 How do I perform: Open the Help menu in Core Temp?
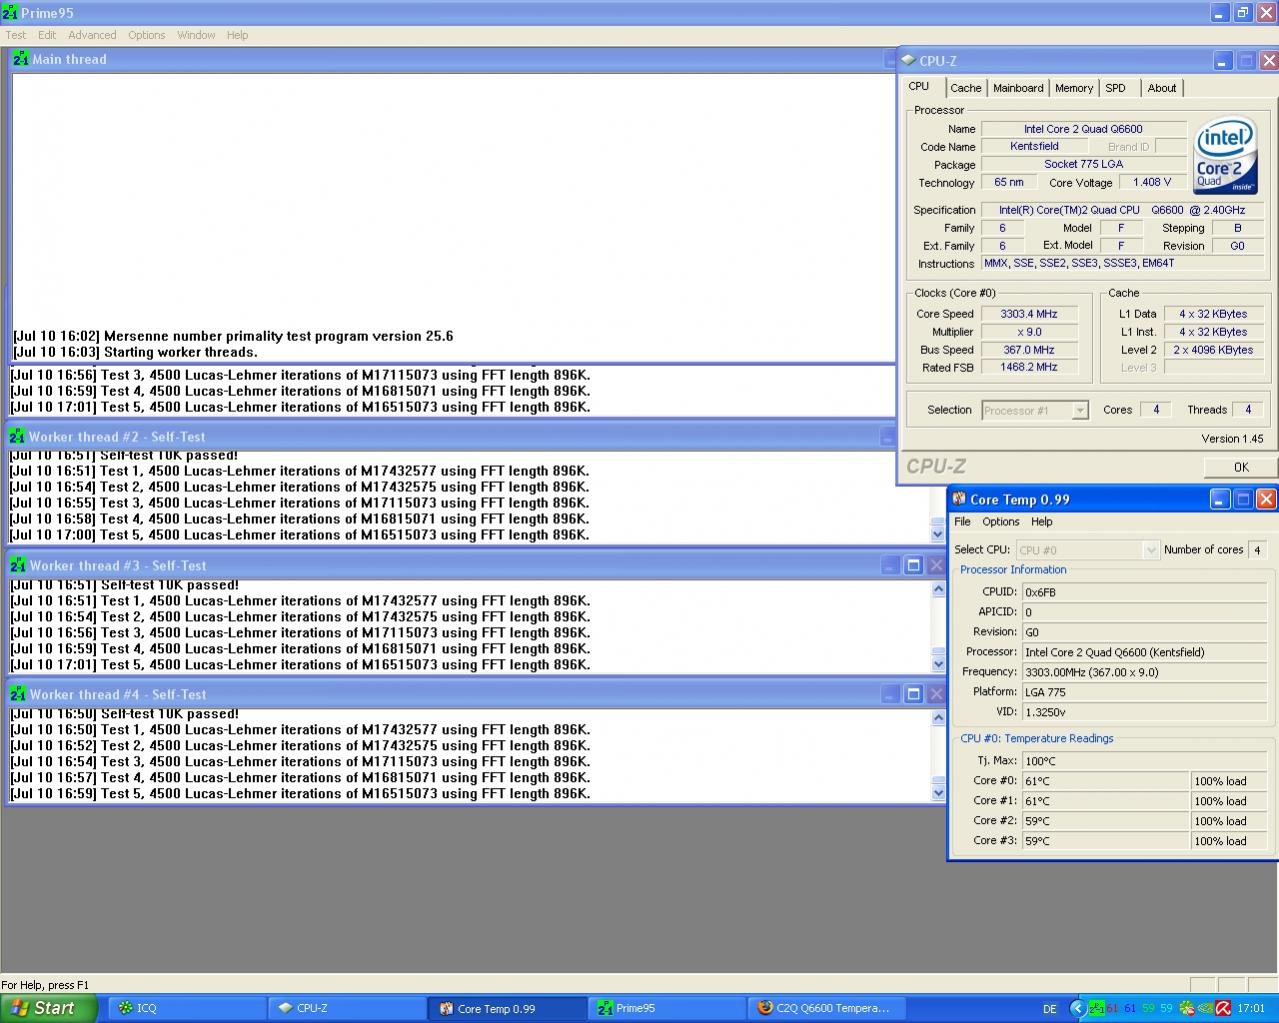[1041, 522]
